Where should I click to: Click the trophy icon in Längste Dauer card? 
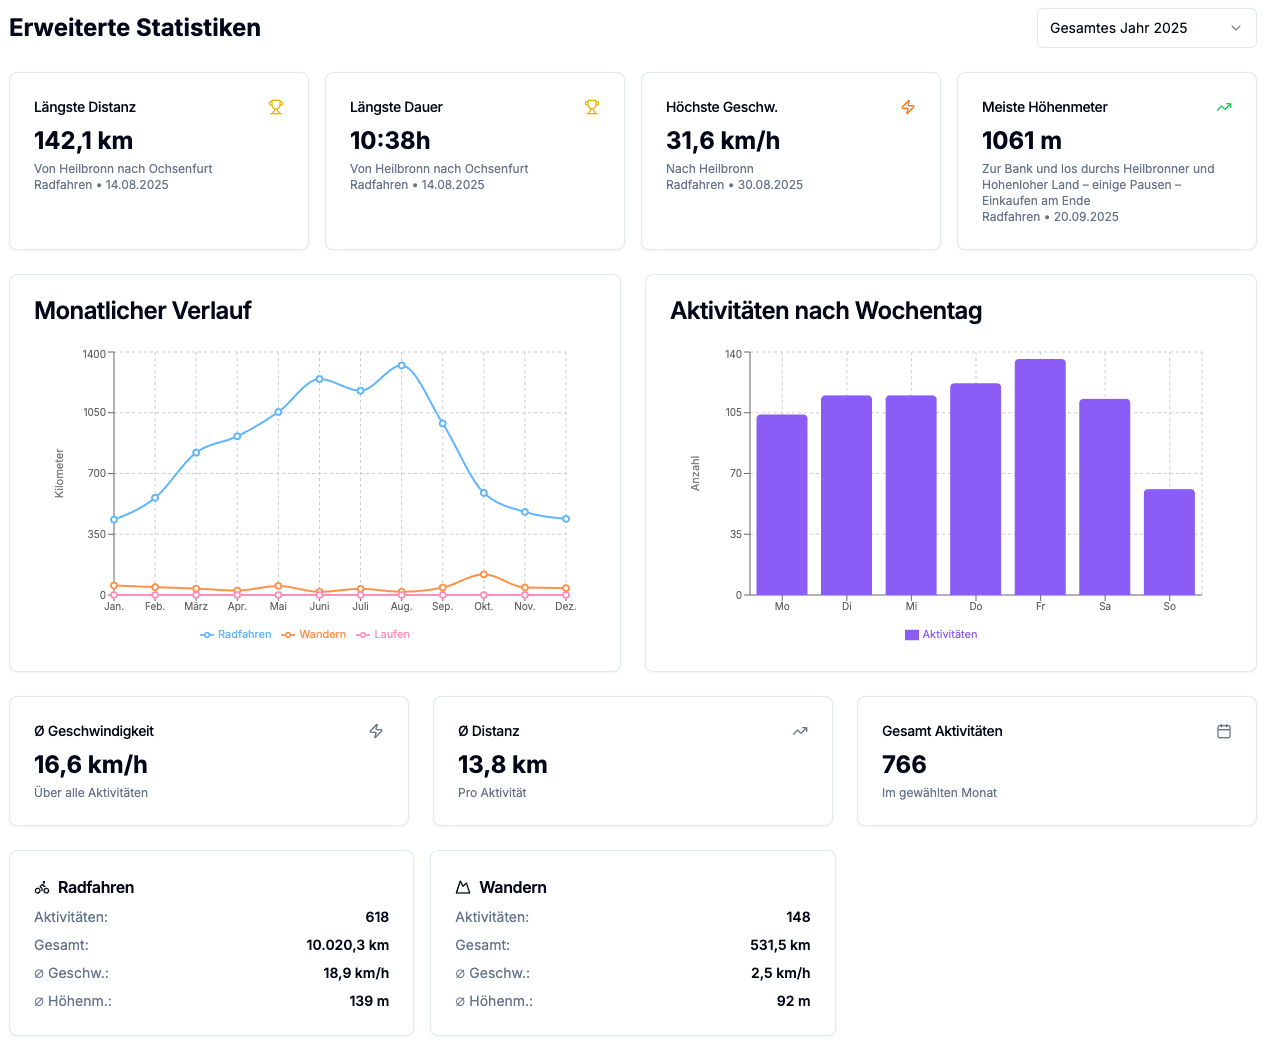pyautogui.click(x=592, y=107)
